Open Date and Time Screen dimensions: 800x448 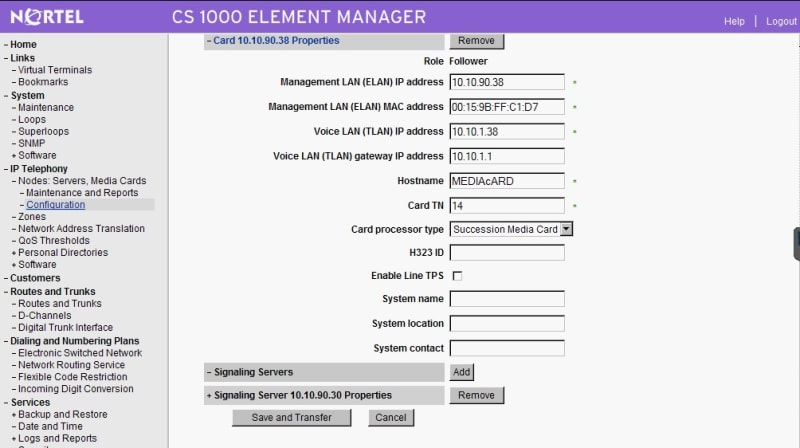[50, 426]
